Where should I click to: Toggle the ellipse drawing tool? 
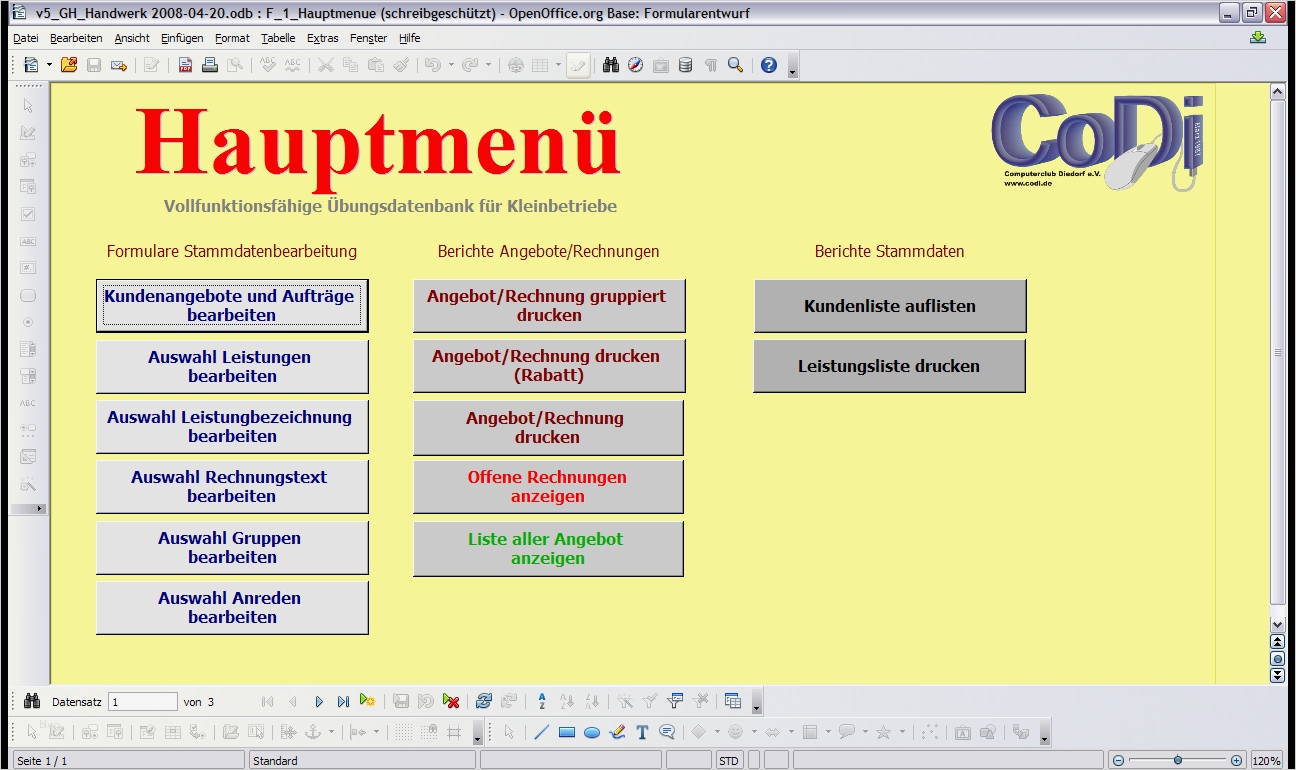(593, 731)
